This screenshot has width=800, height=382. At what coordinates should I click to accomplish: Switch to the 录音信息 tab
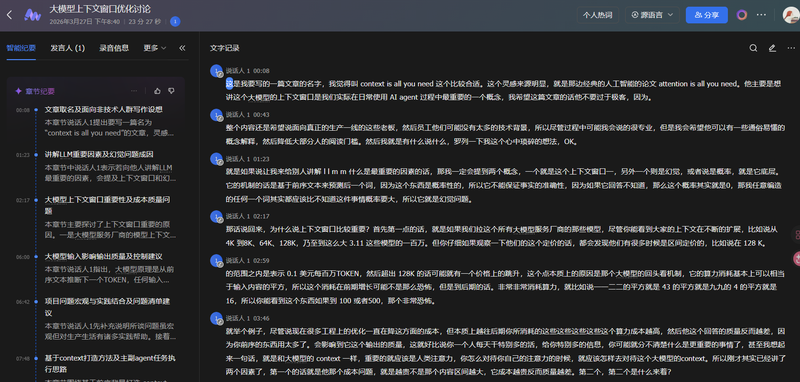(x=114, y=48)
